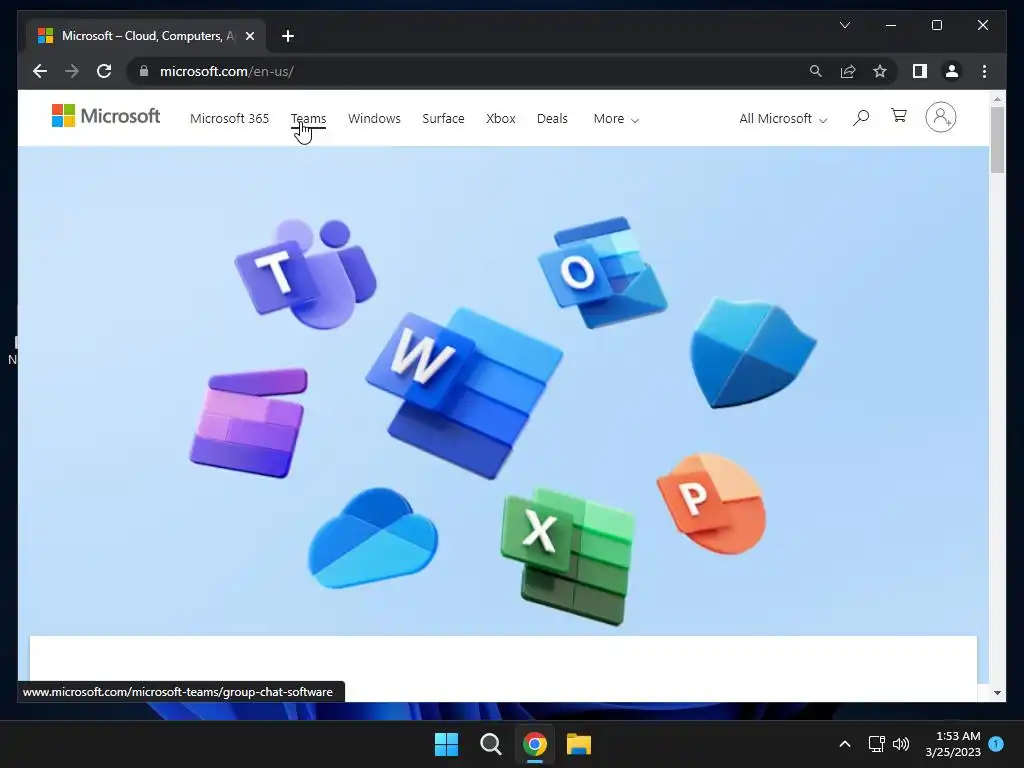Click the scrollbar up arrow
1024x768 pixels.
tap(997, 99)
